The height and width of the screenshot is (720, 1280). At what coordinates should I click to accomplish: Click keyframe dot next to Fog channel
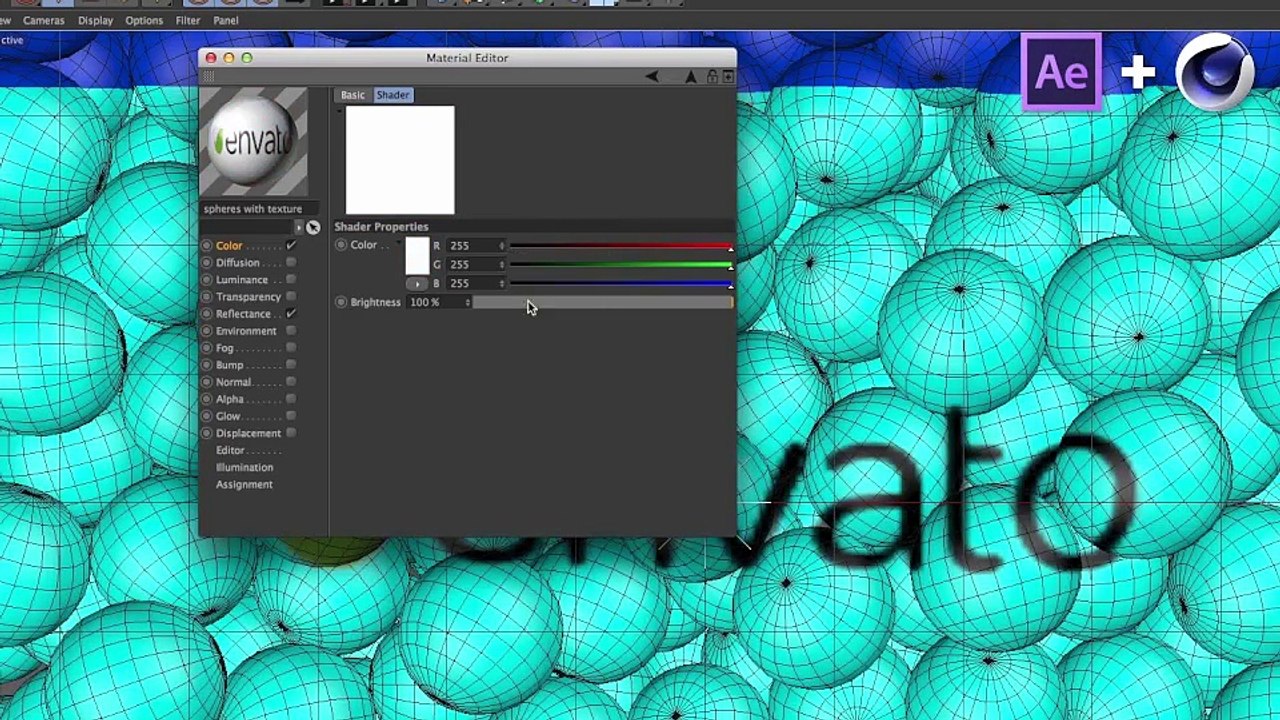207,348
